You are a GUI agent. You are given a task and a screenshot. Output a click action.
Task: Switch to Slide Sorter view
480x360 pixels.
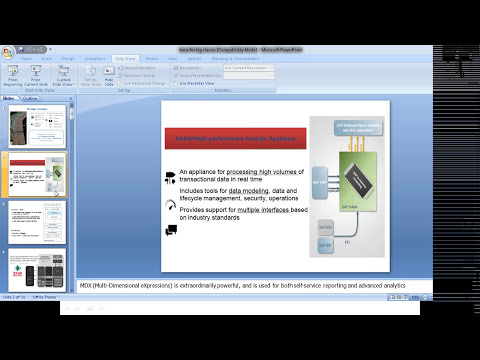pos(399,297)
